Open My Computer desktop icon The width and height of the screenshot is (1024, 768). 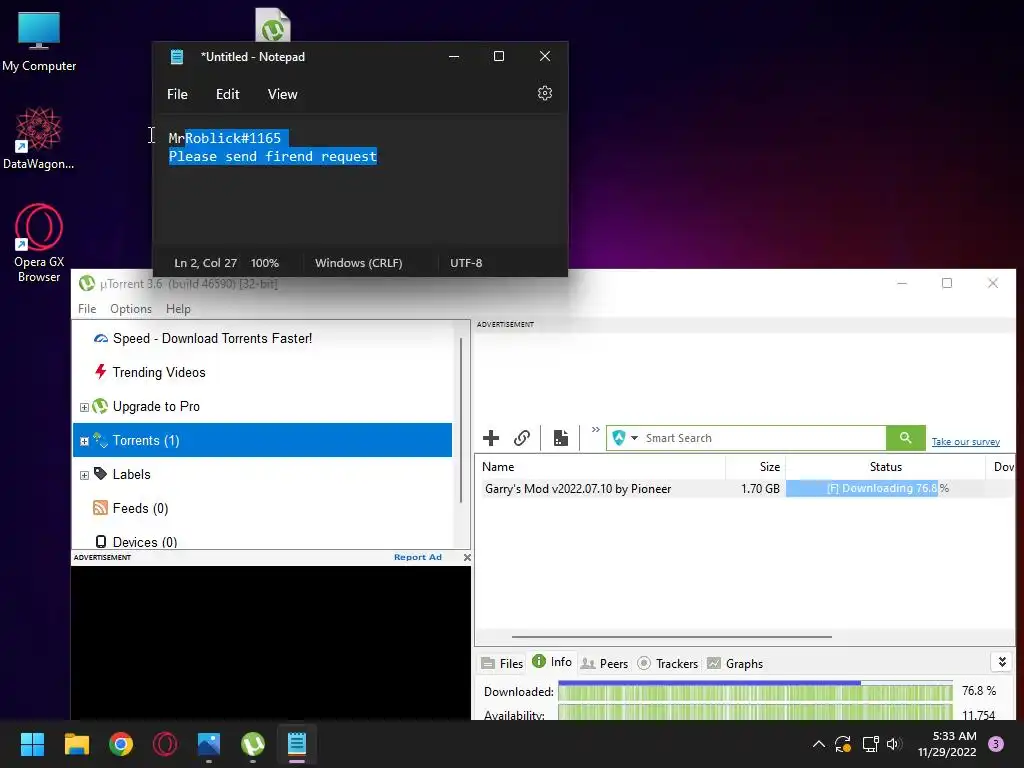[39, 42]
